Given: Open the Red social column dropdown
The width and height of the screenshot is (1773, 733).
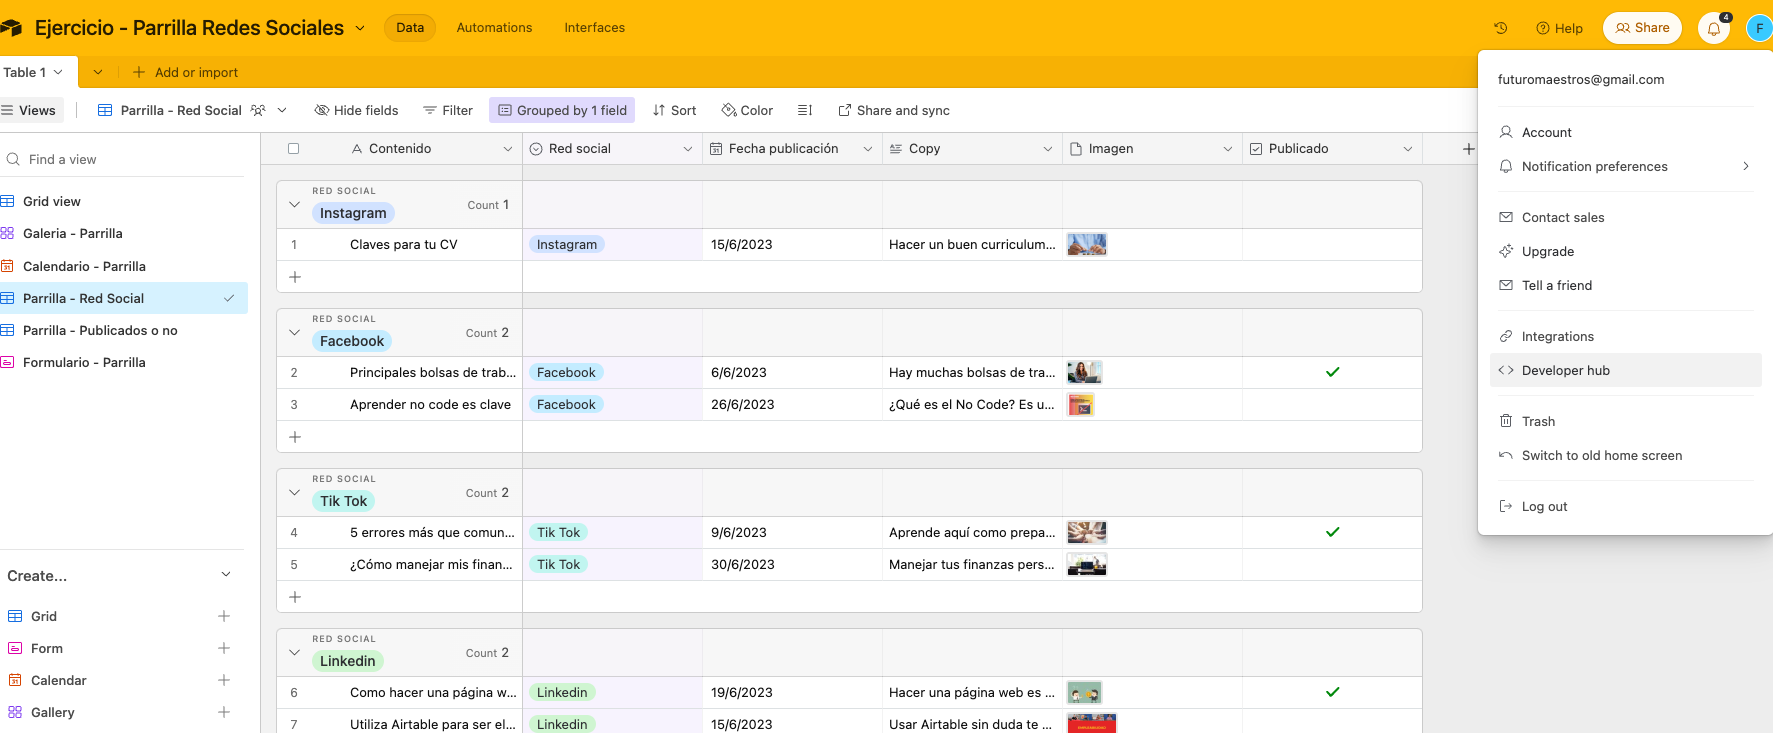Looking at the screenshot, I should [687, 149].
